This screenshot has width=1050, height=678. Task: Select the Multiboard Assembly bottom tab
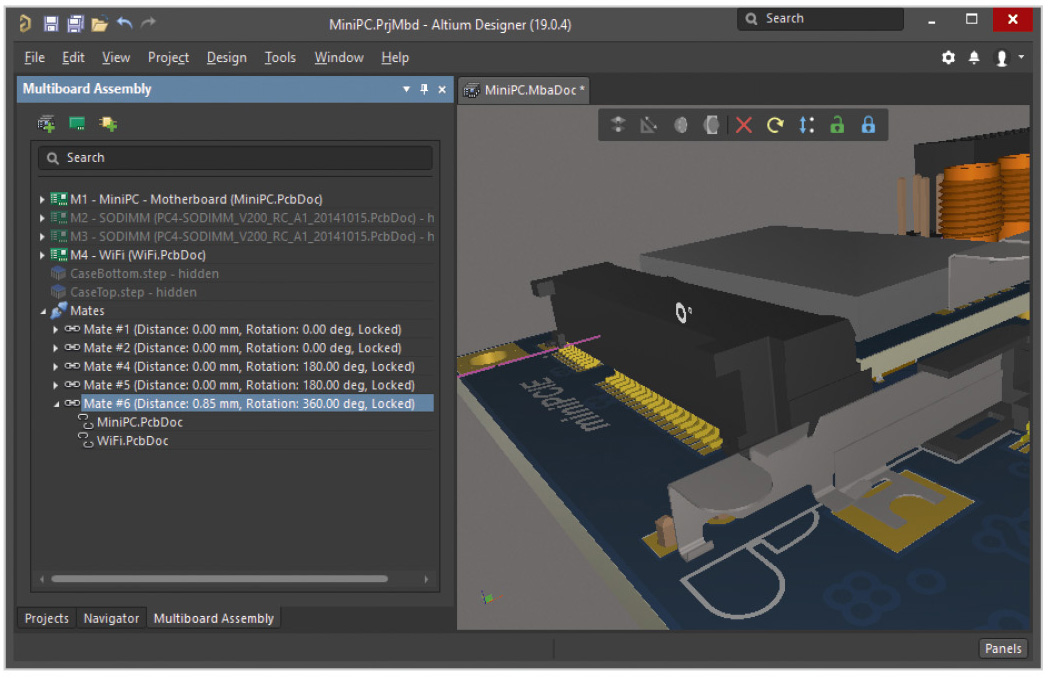pos(214,618)
